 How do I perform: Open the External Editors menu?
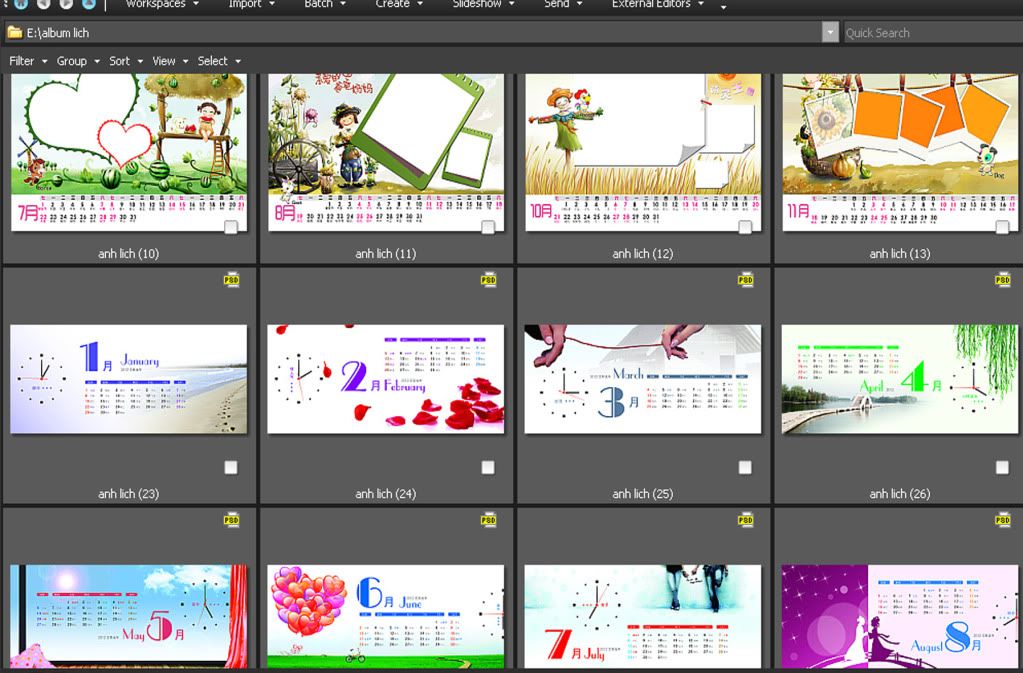pos(658,4)
